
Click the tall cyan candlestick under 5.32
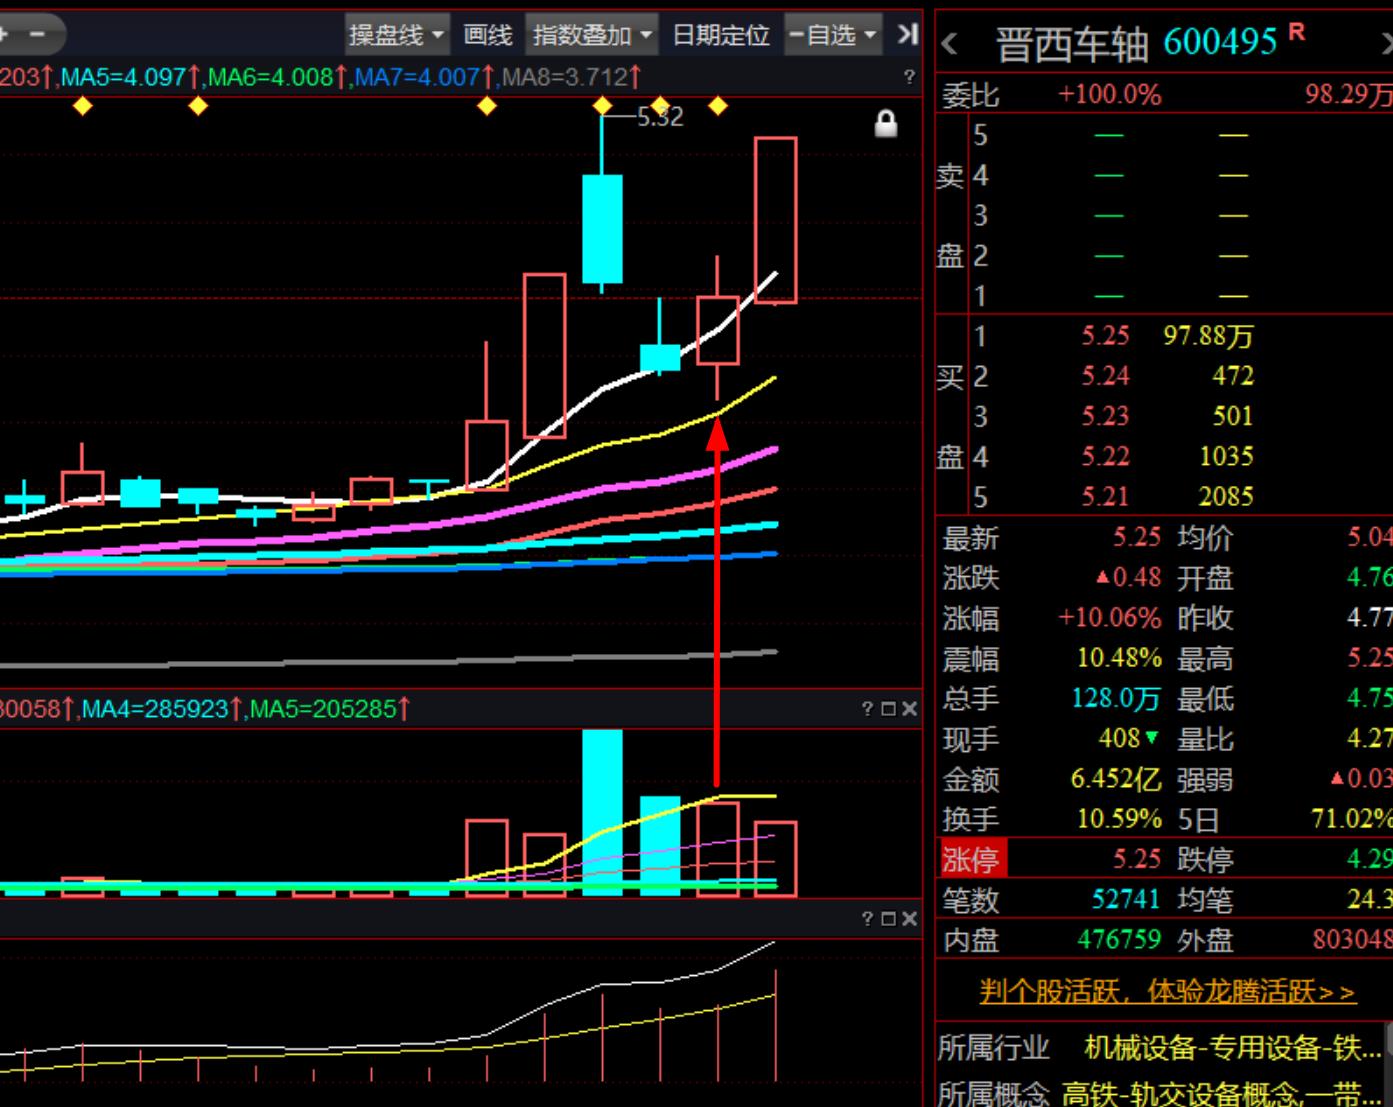point(602,229)
